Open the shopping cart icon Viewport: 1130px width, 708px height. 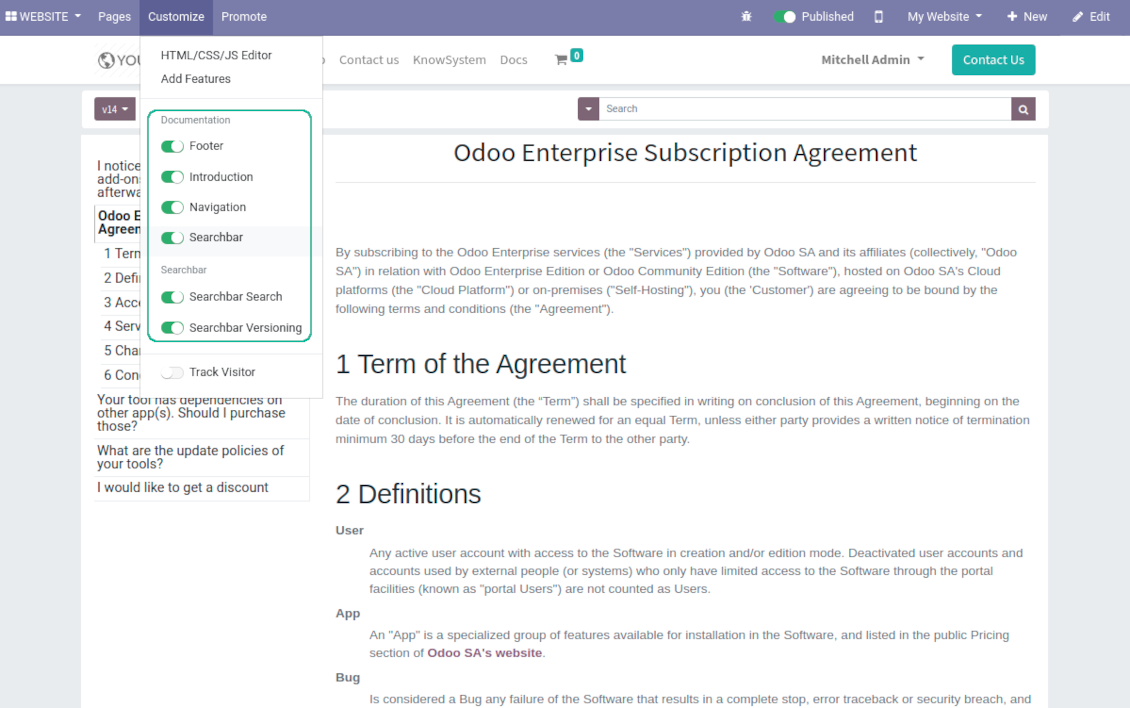click(x=561, y=60)
